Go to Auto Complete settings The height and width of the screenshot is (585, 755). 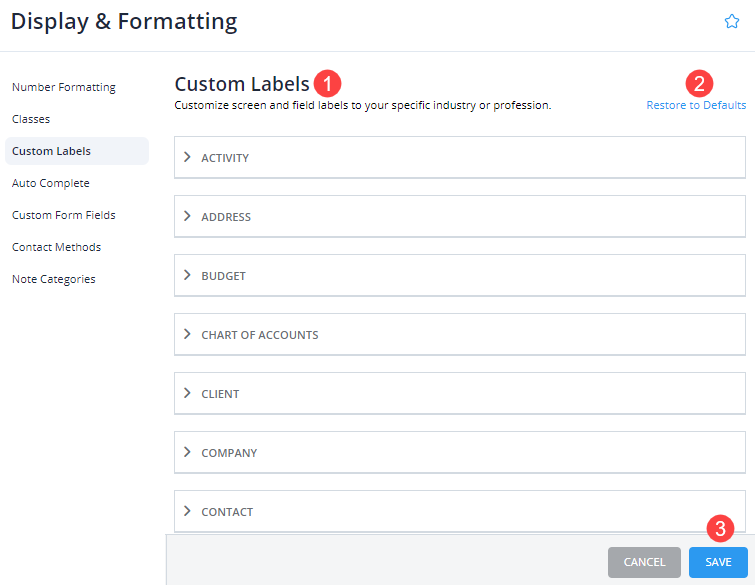51,183
